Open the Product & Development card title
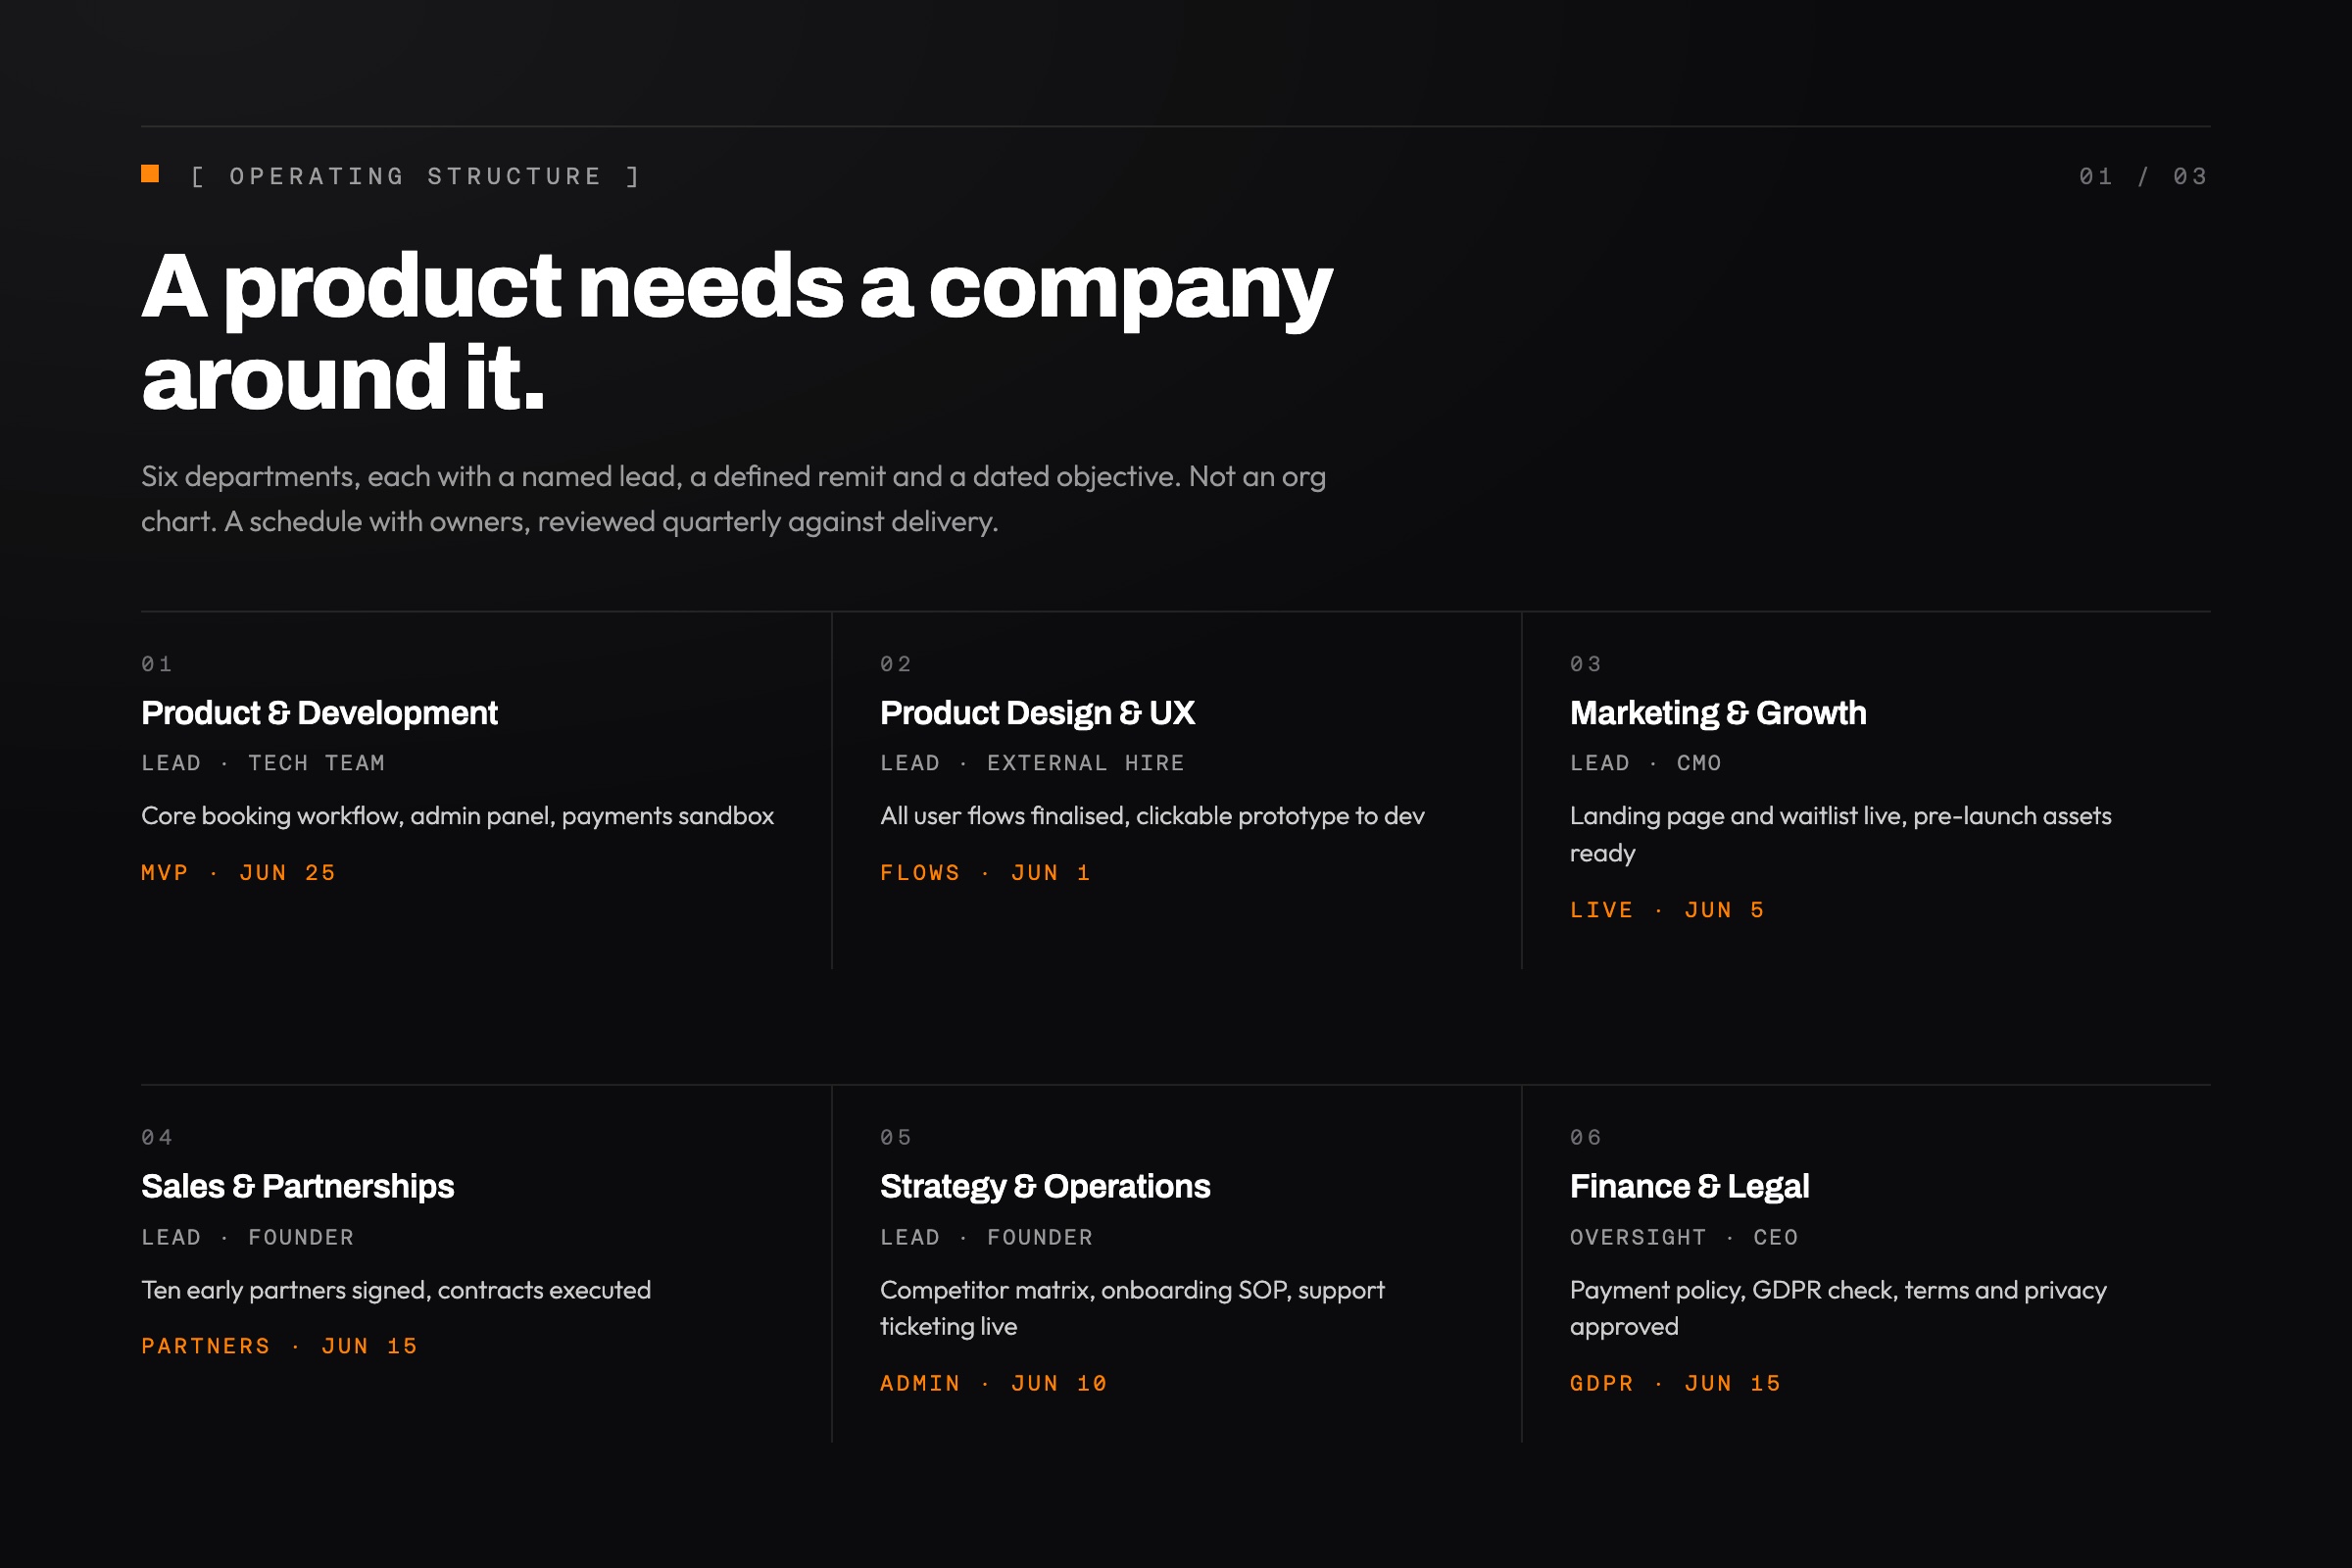 click(319, 713)
